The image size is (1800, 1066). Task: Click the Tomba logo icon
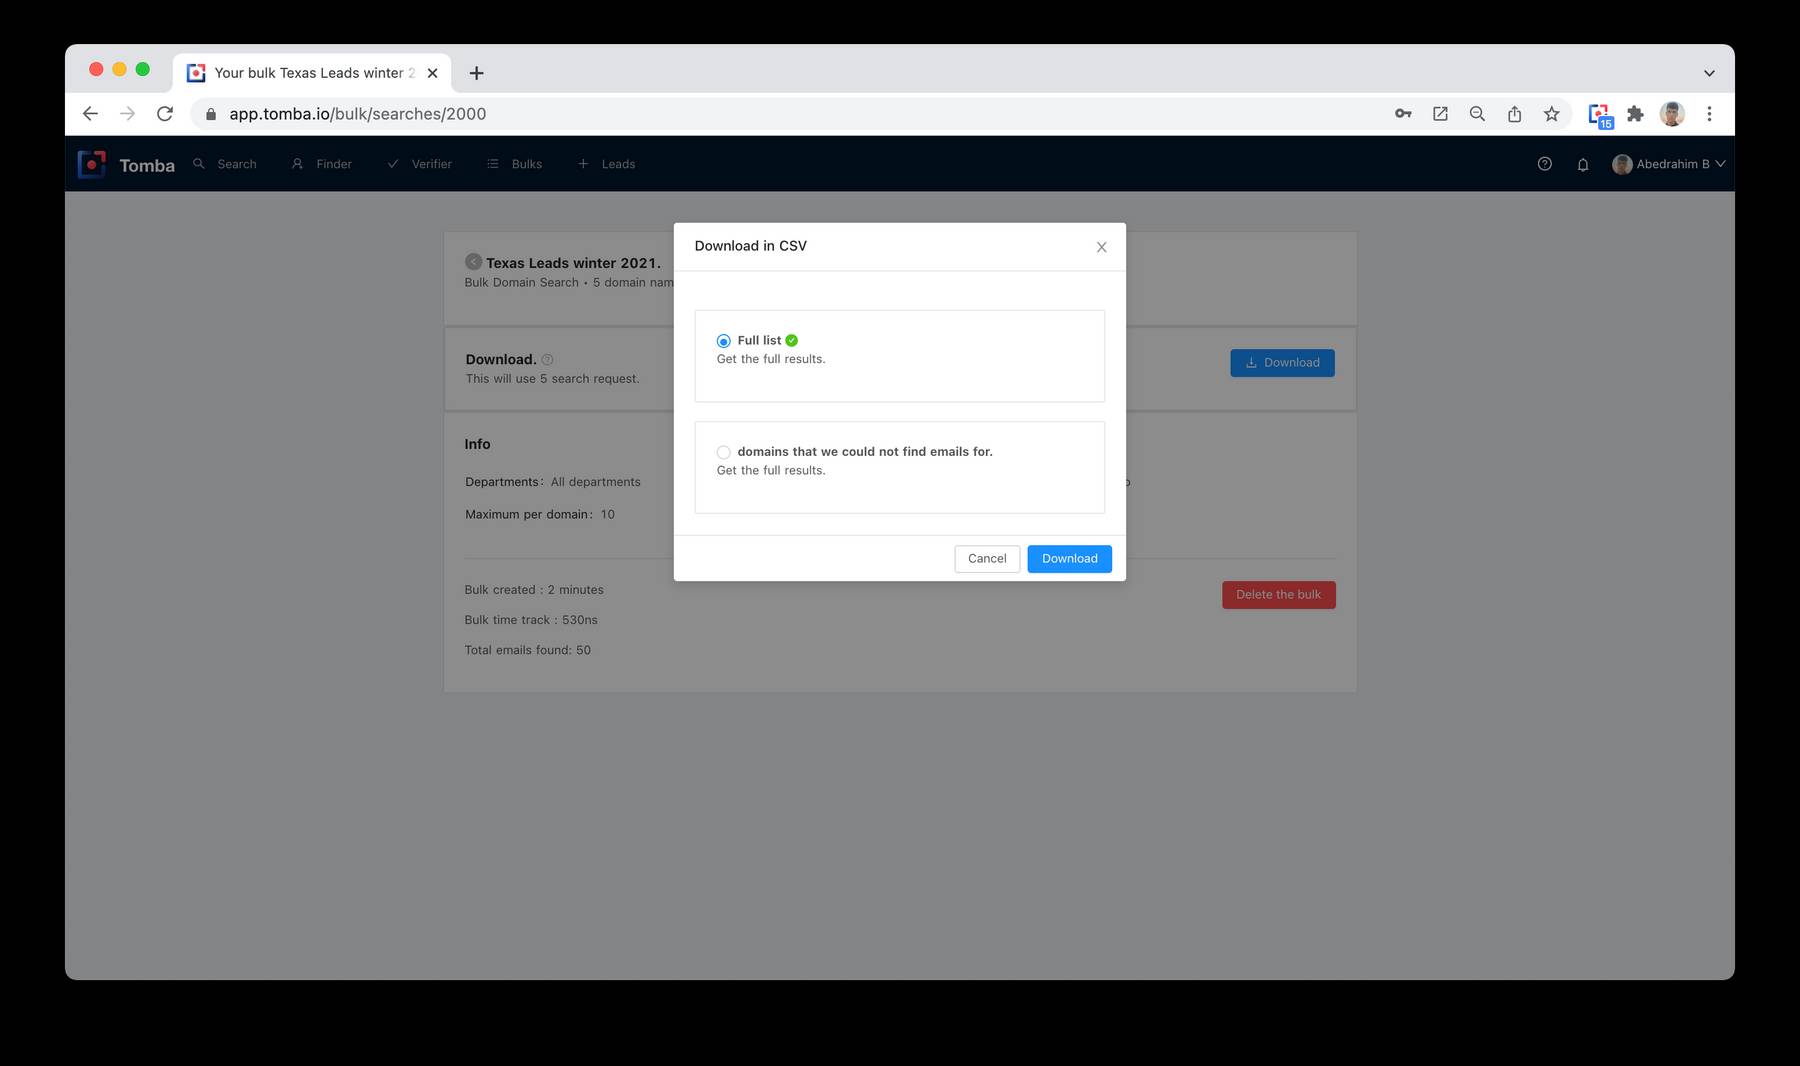[x=92, y=164]
